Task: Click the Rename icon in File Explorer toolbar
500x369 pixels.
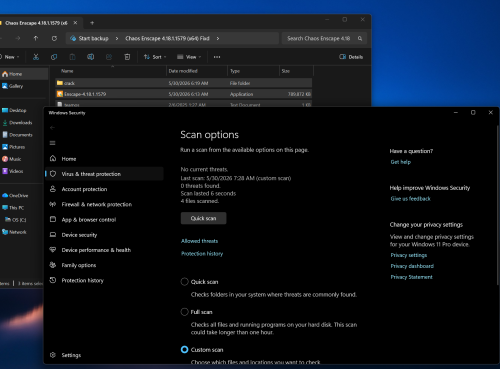Action: tap(90, 57)
